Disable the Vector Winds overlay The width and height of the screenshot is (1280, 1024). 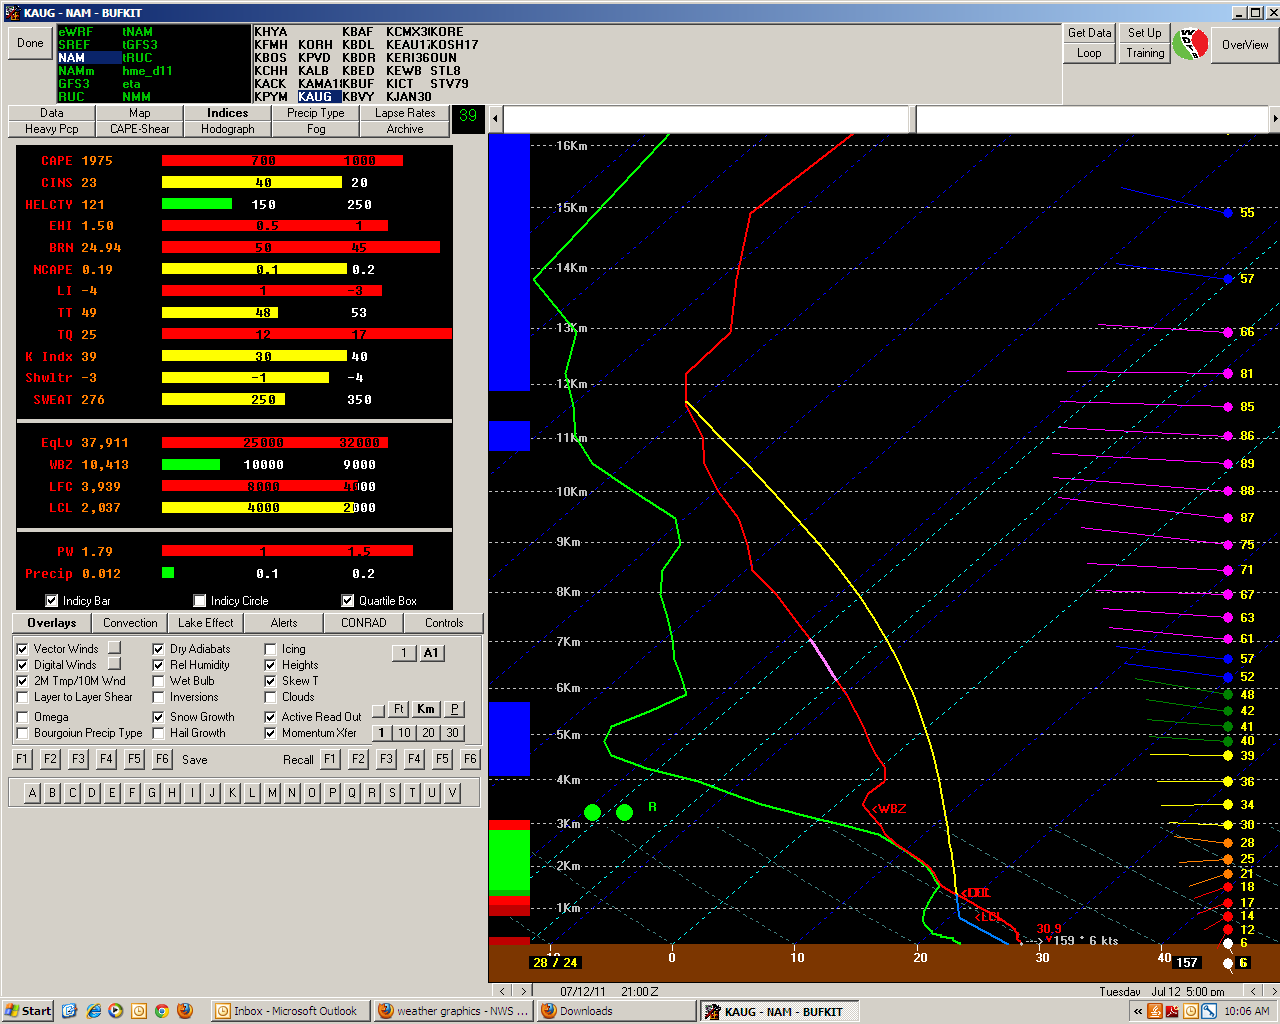22,649
